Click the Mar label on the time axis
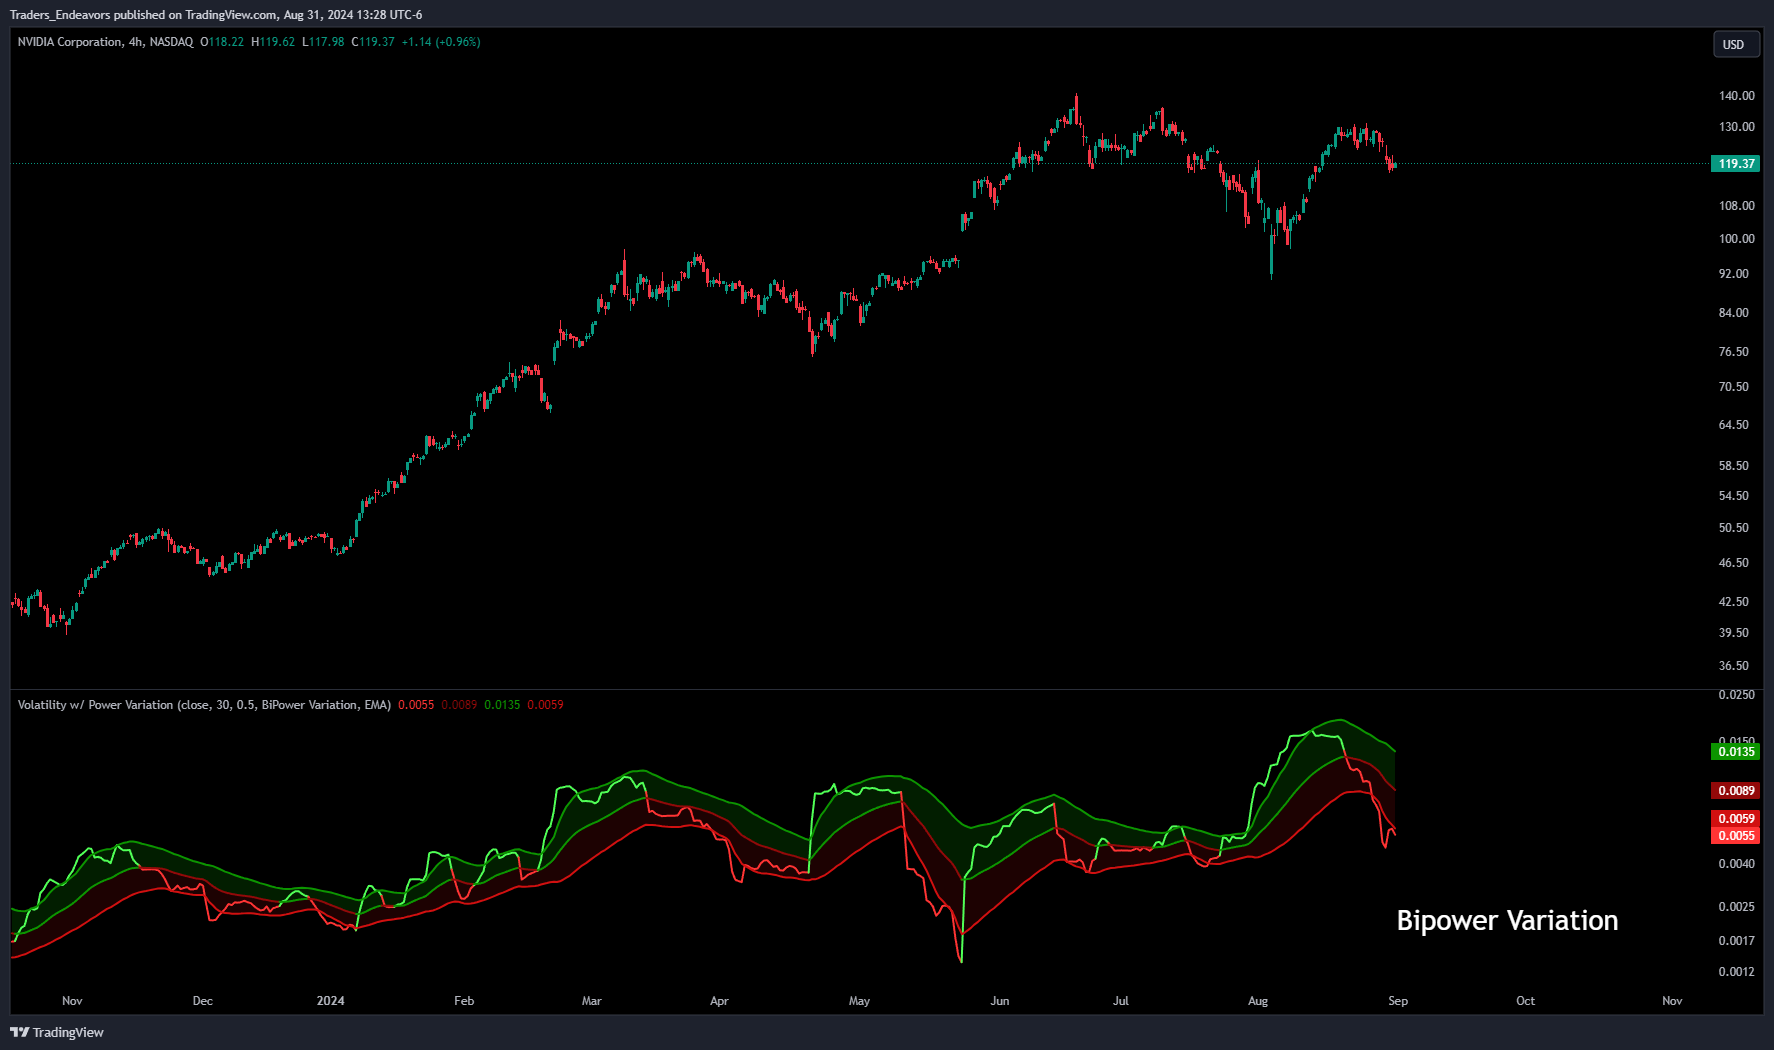The image size is (1774, 1050). (591, 1001)
